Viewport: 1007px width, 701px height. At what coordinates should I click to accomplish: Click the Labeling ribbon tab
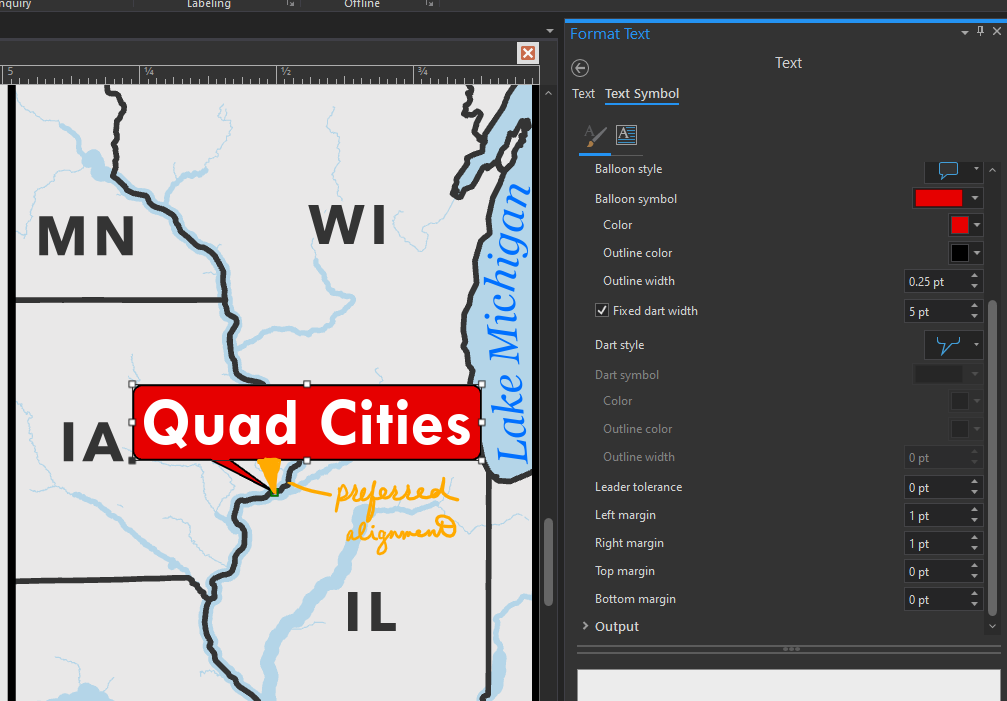[208, 4]
